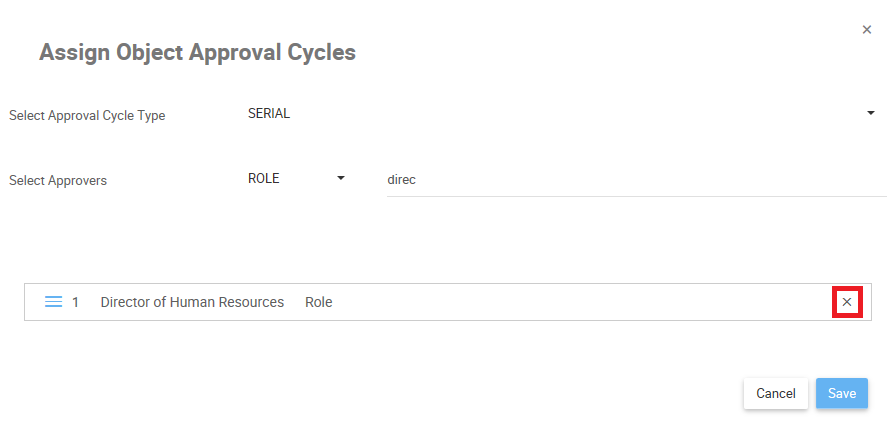This screenshot has width=896, height=422.
Task: Click the ROLE value text
Action: click(264, 179)
